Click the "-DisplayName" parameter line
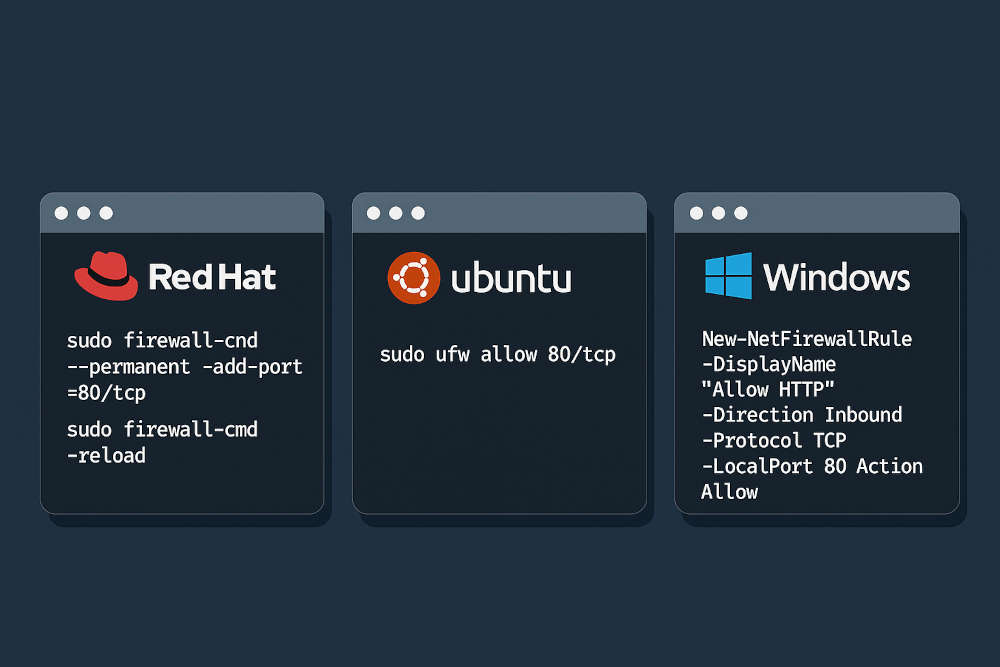Viewport: 1000px width, 667px height. tap(769, 364)
